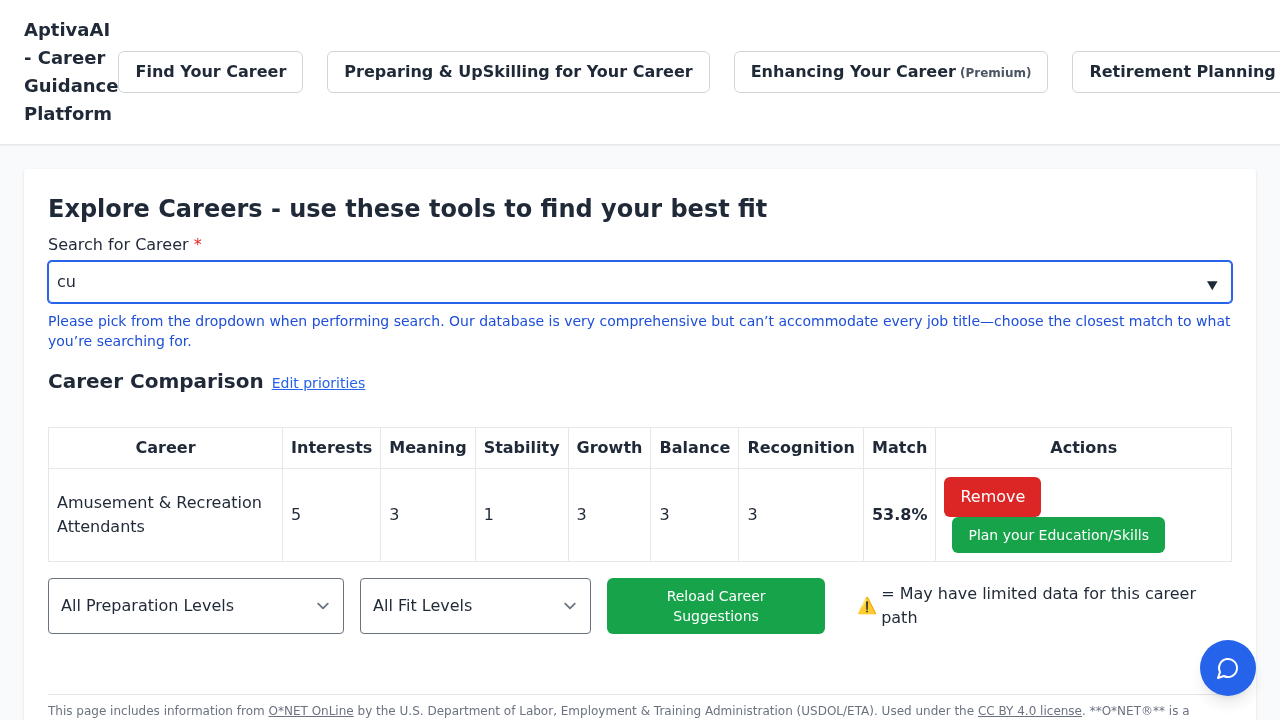The height and width of the screenshot is (720, 1280).
Task: Click Plan your Education/Skills button
Action: click(x=1058, y=535)
